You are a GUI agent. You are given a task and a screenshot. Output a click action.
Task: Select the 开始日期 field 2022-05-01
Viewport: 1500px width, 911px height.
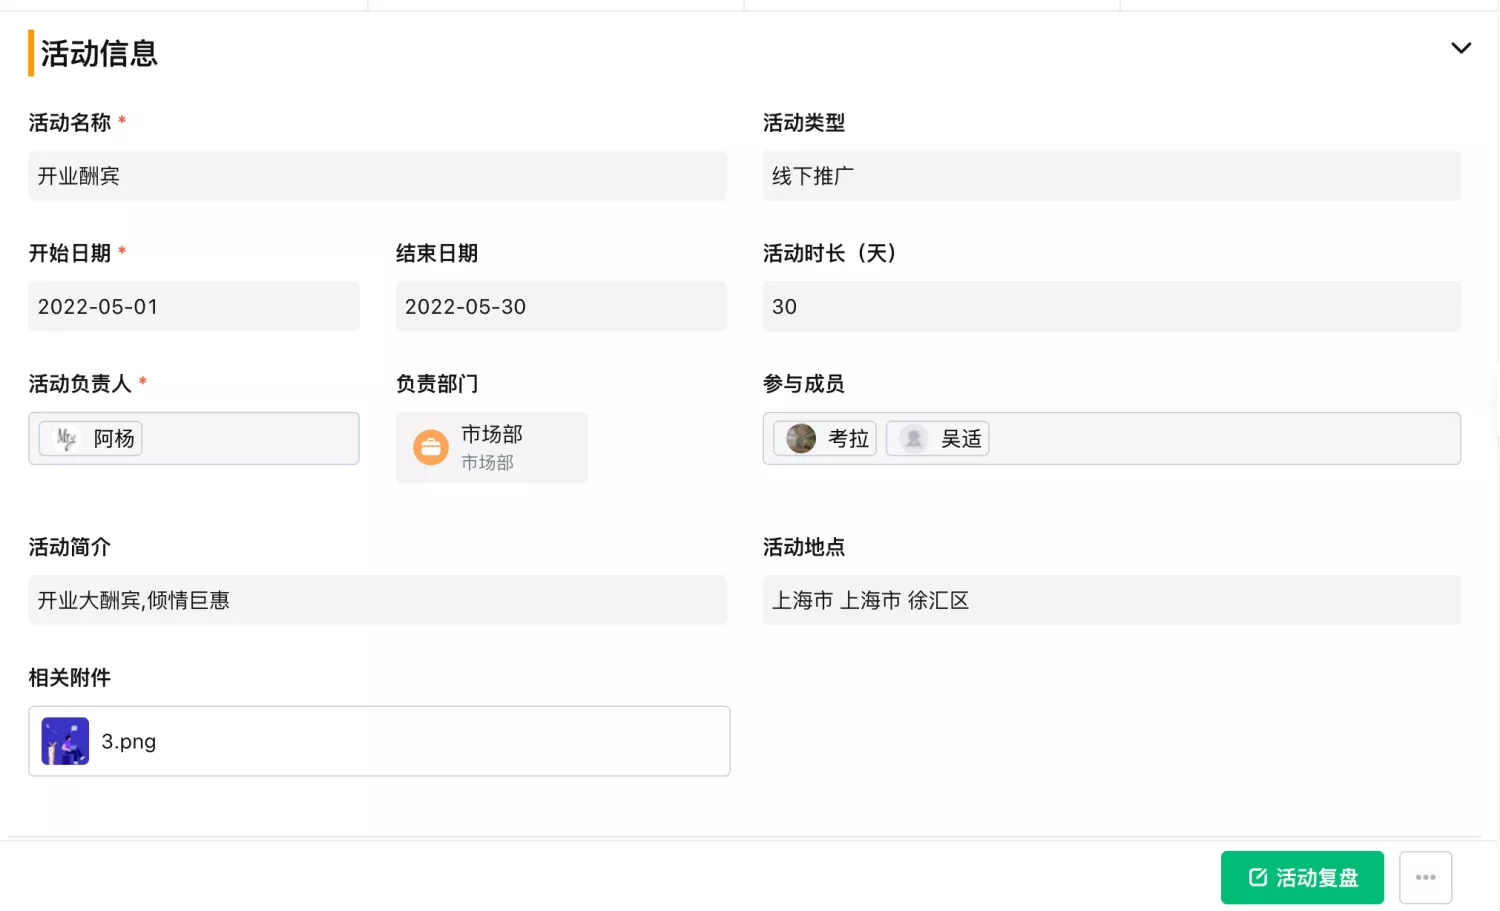(x=193, y=306)
